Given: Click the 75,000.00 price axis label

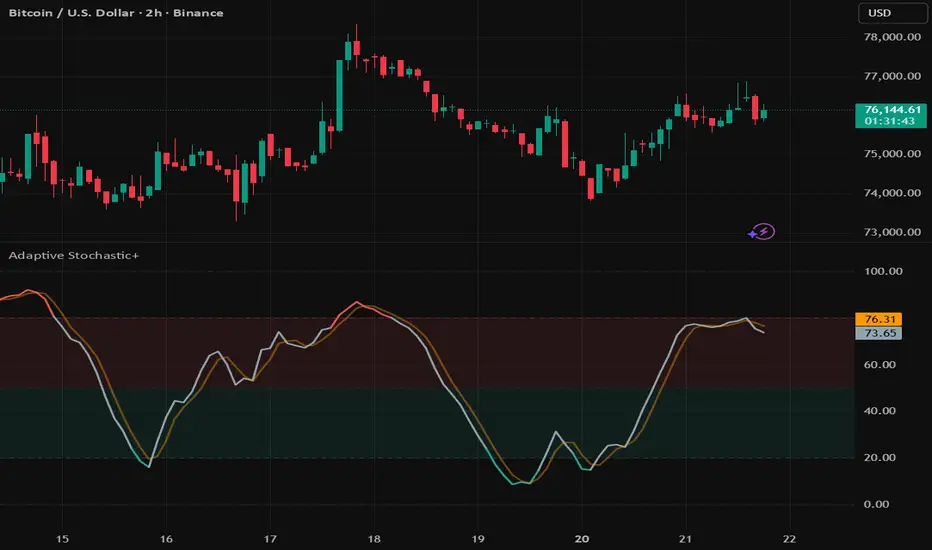Looking at the screenshot, I should coord(892,154).
